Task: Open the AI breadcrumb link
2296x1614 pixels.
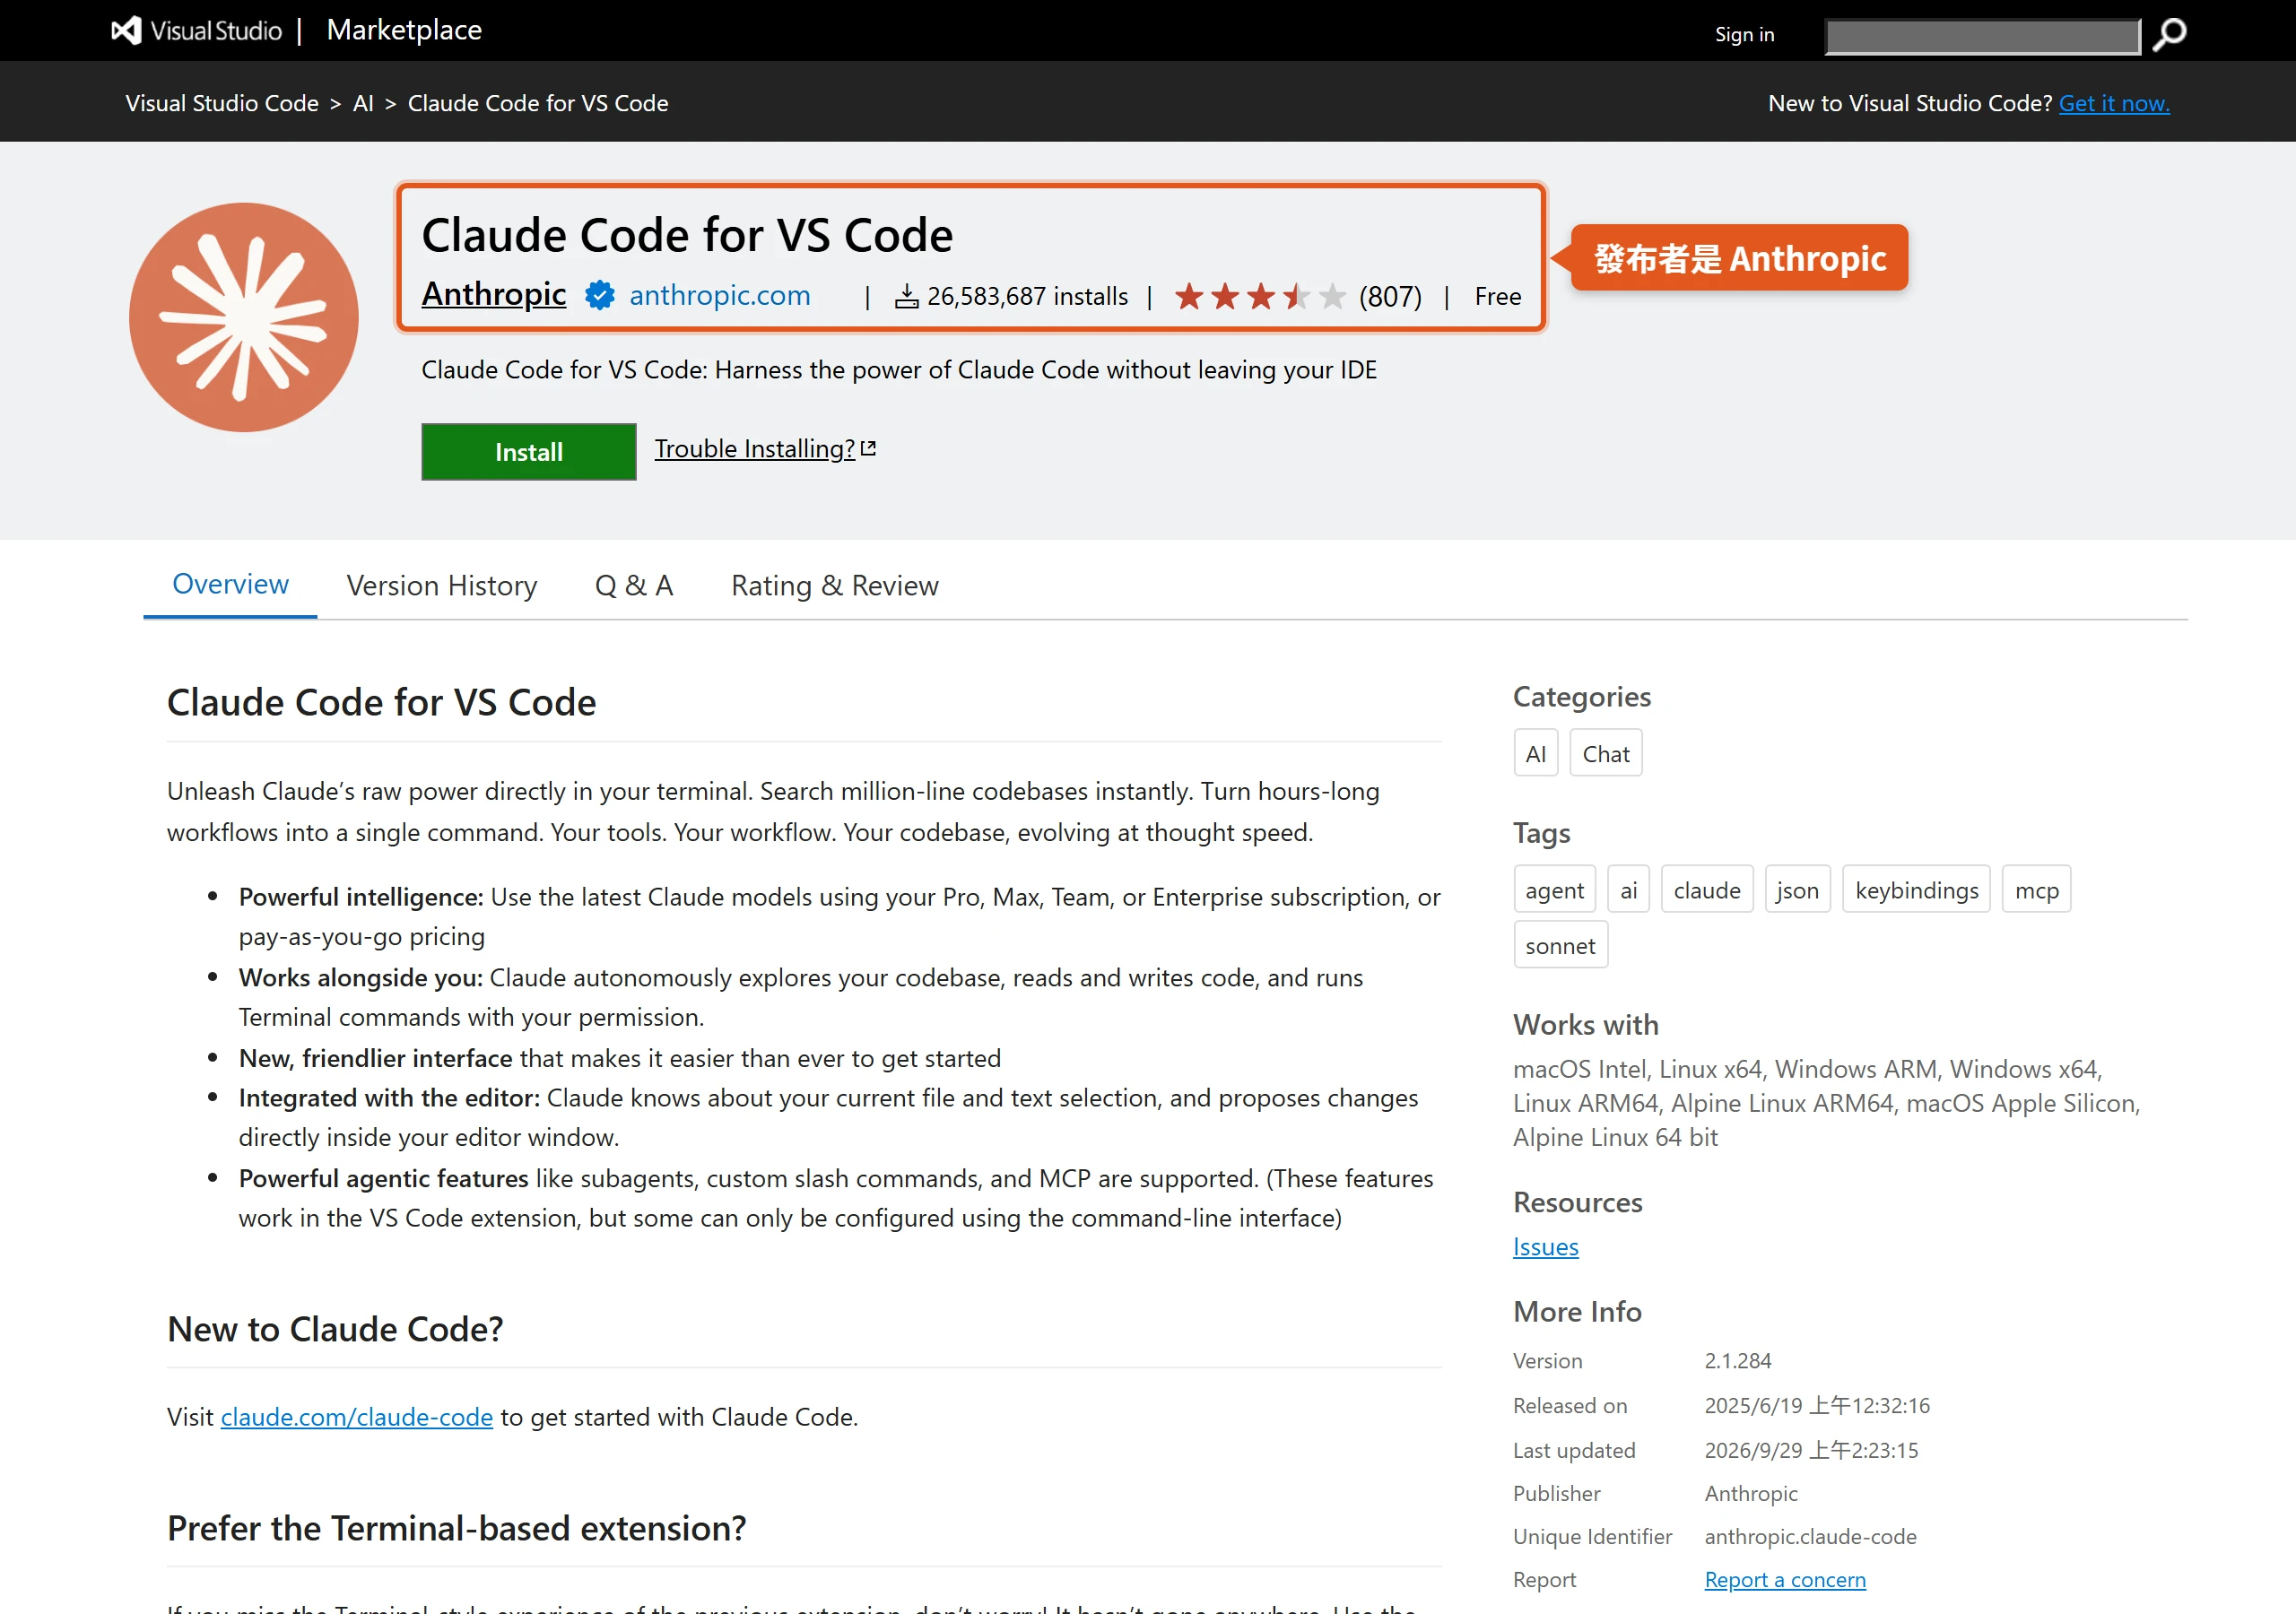Action: [x=363, y=103]
